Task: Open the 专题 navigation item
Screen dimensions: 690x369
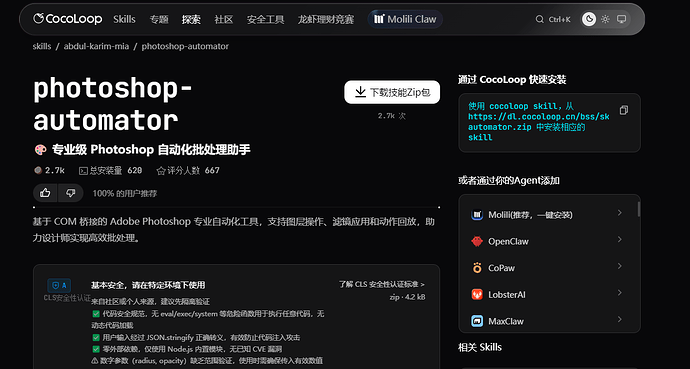Action: click(x=159, y=19)
